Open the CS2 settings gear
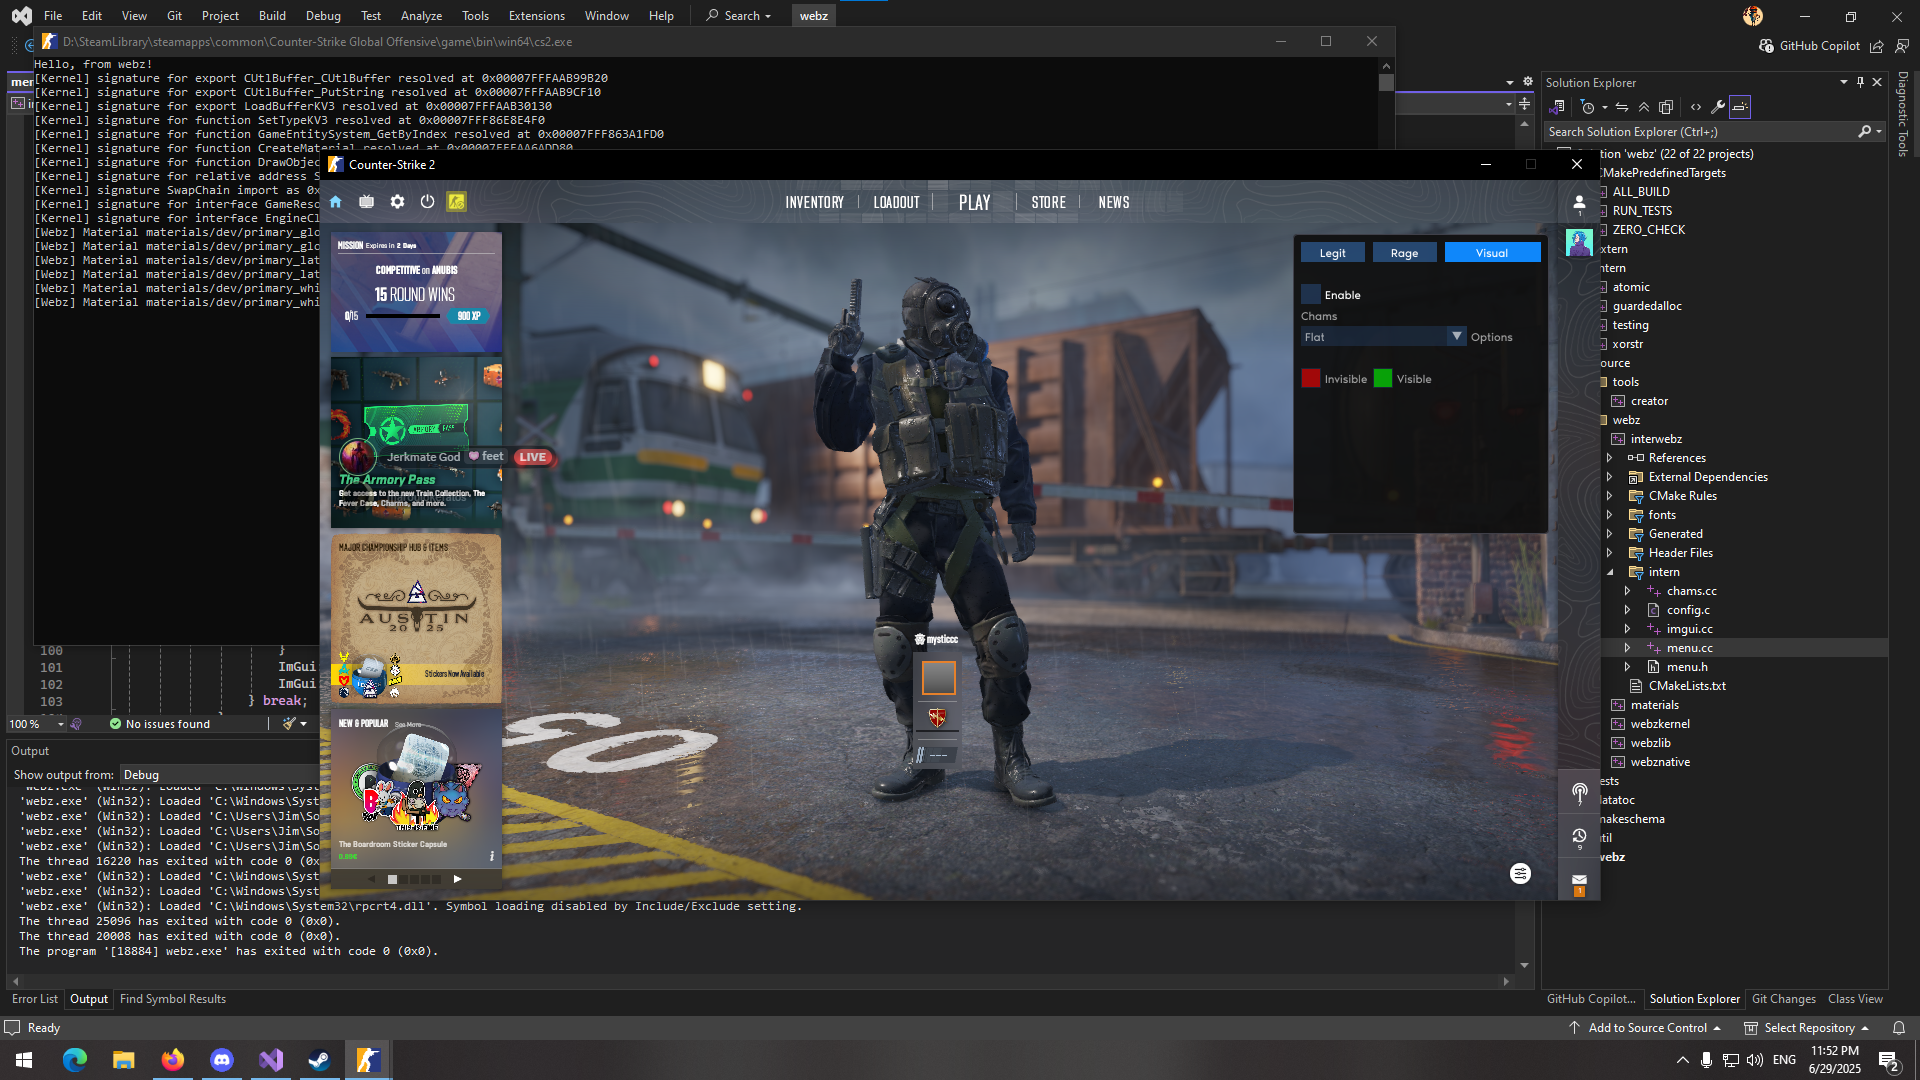The width and height of the screenshot is (1920, 1080). [x=397, y=202]
